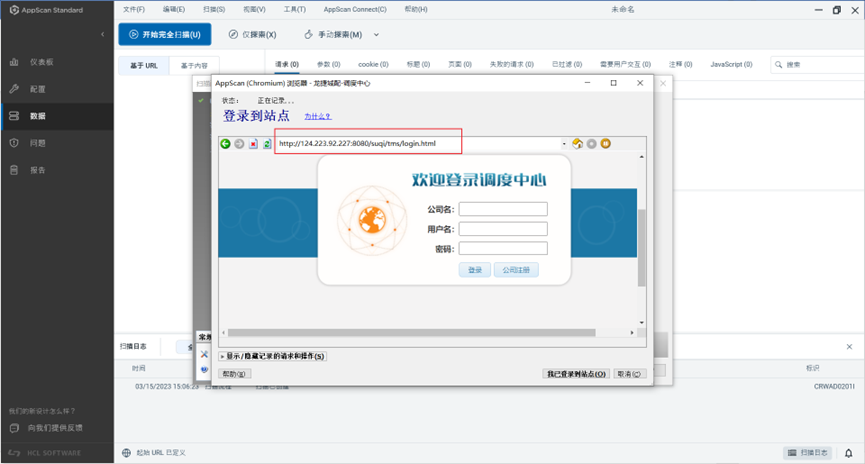Select the 已过滤 (0) tab

tap(567, 65)
